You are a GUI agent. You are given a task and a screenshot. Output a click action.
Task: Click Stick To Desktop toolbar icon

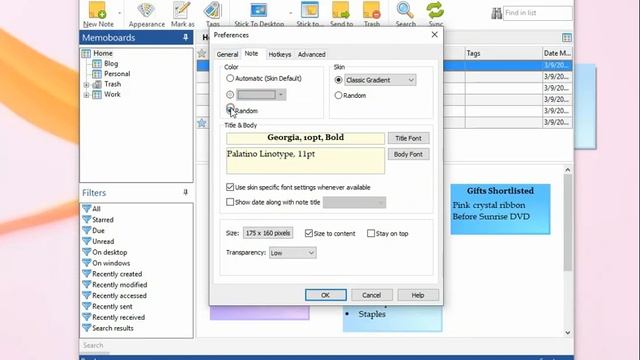tap(259, 14)
